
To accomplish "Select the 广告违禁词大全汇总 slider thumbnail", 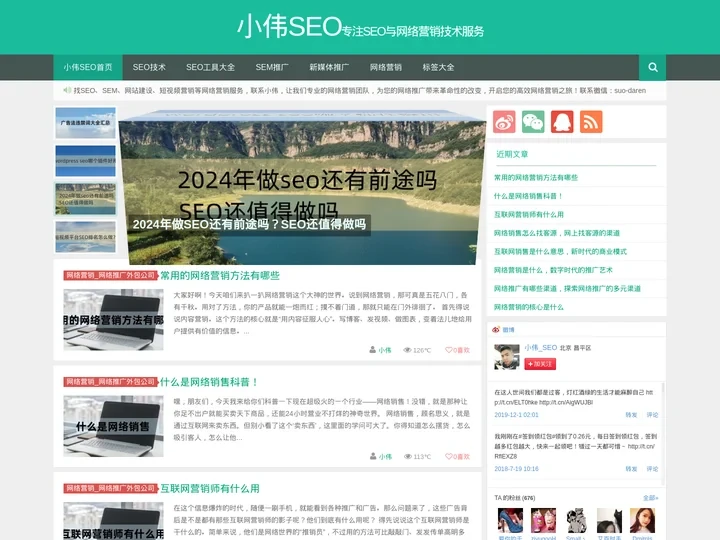I will click(x=85, y=123).
